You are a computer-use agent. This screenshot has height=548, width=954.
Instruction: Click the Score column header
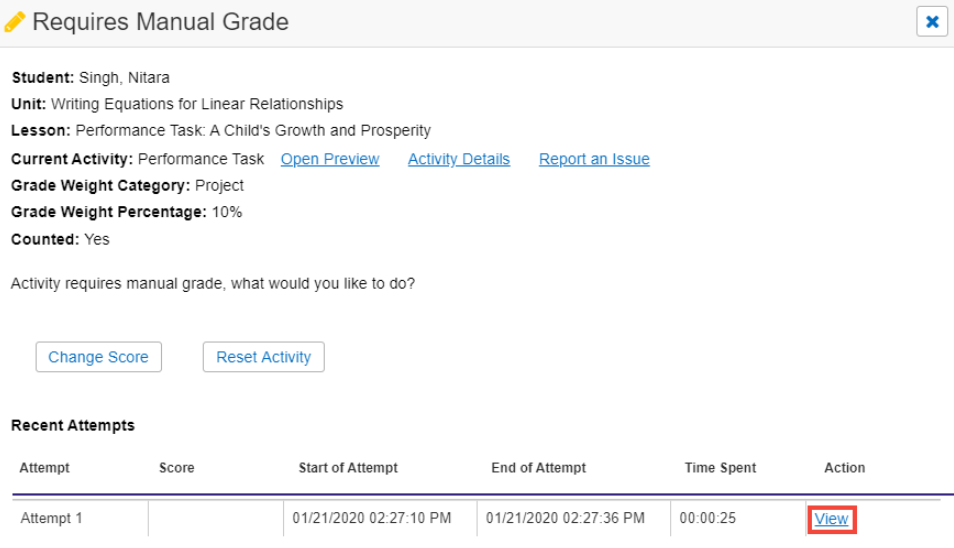[176, 468]
